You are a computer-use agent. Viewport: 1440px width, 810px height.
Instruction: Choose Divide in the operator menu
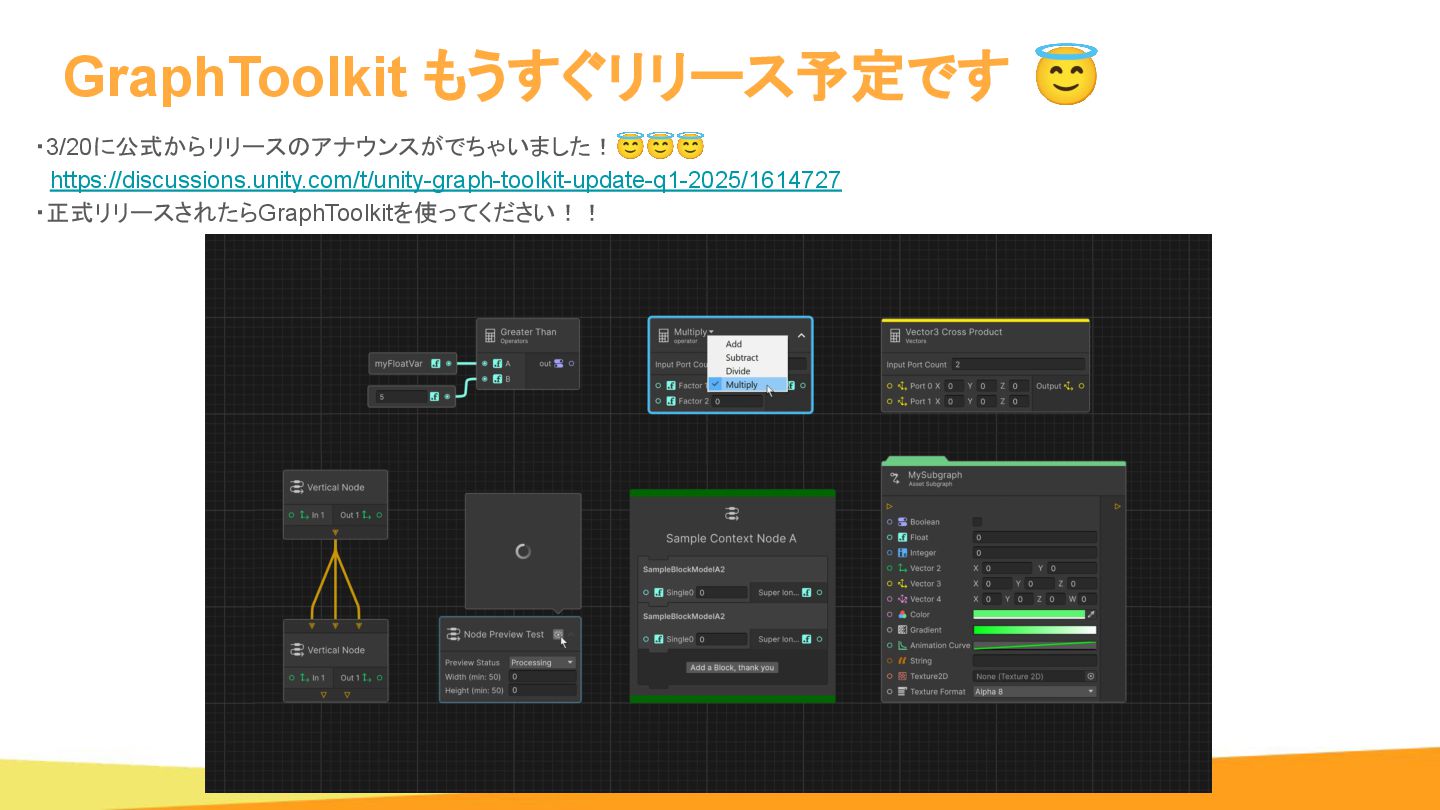click(x=747, y=371)
